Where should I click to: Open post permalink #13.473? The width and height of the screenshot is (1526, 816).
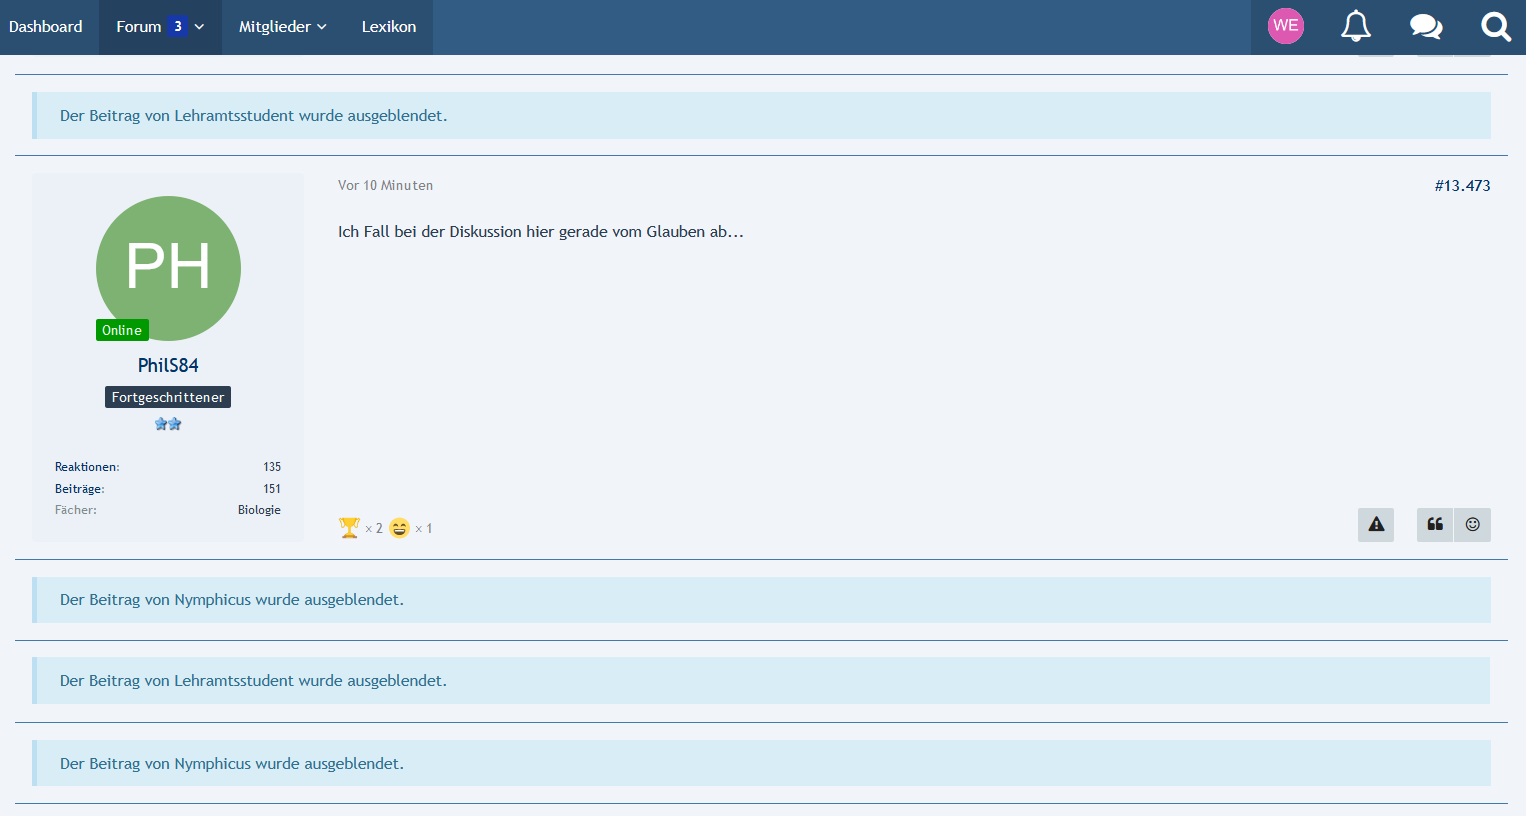(x=1462, y=186)
